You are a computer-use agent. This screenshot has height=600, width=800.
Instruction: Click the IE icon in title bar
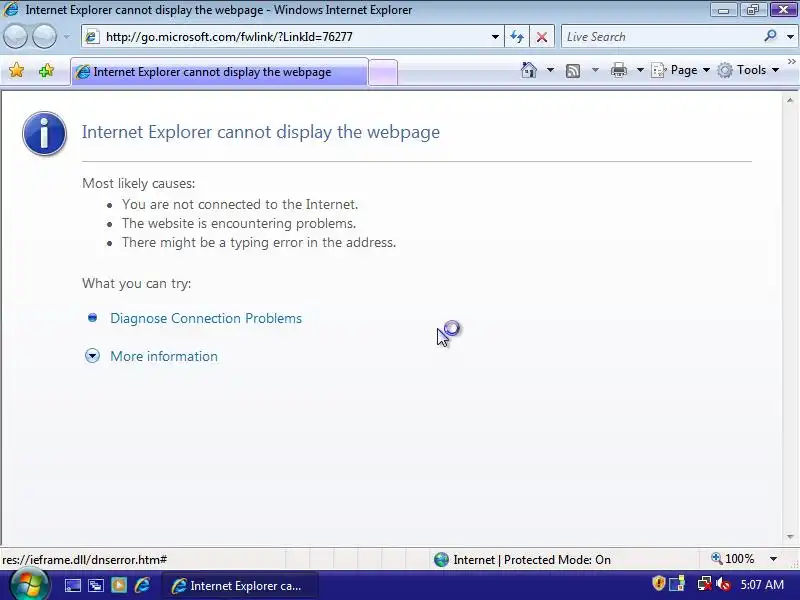pyautogui.click(x=11, y=10)
